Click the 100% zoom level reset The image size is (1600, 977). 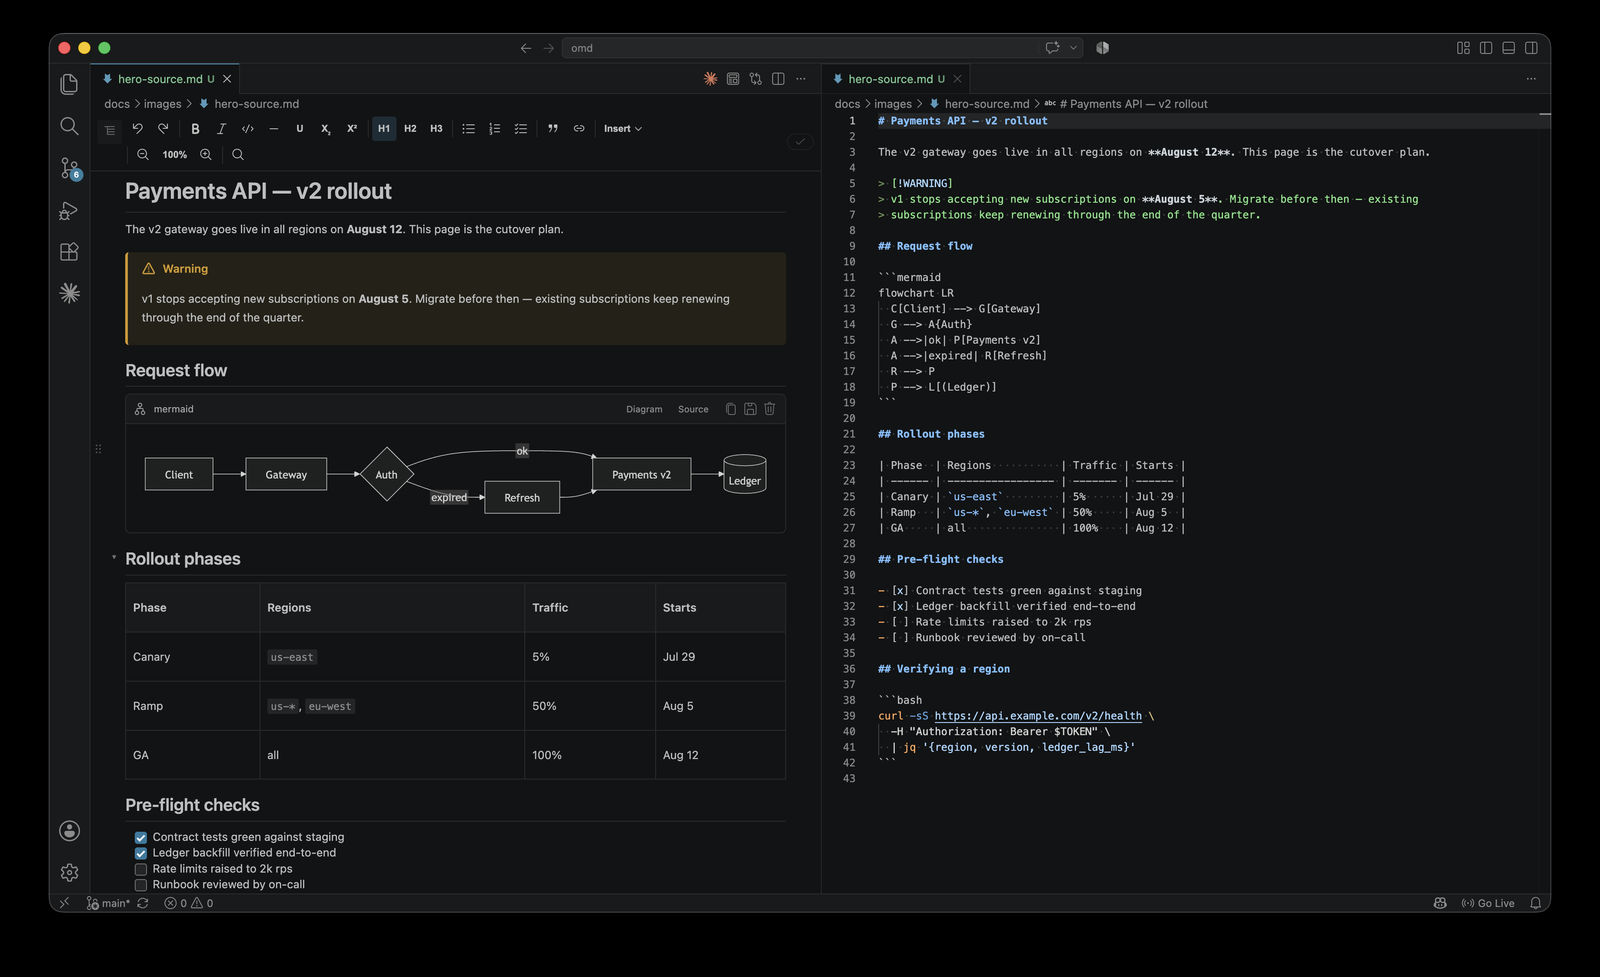point(175,154)
